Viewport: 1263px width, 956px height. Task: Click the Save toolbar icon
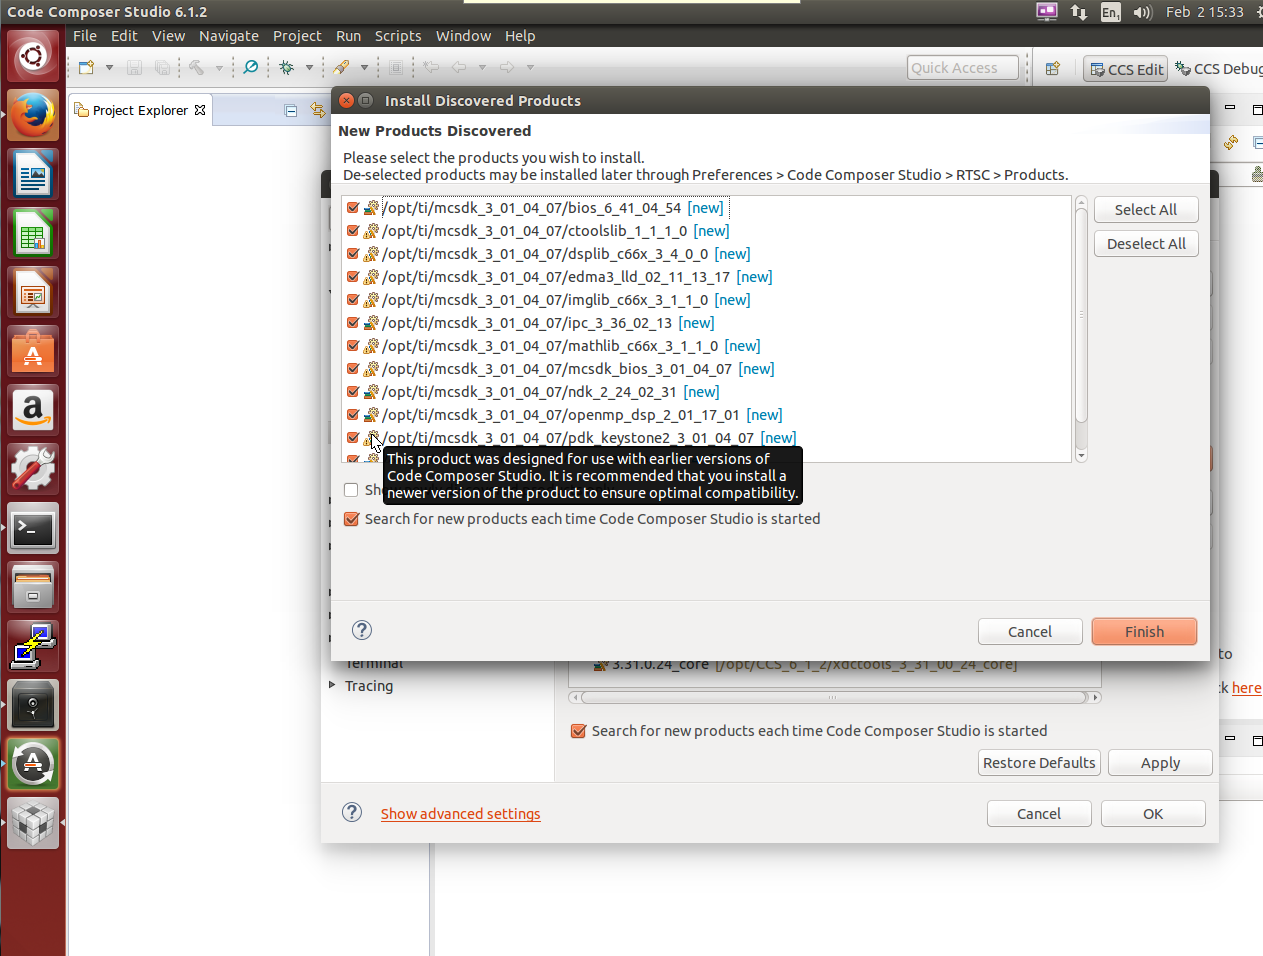click(134, 67)
